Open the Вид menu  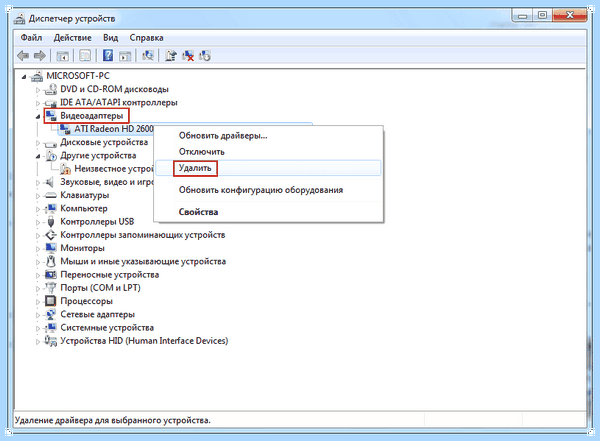click(110, 38)
